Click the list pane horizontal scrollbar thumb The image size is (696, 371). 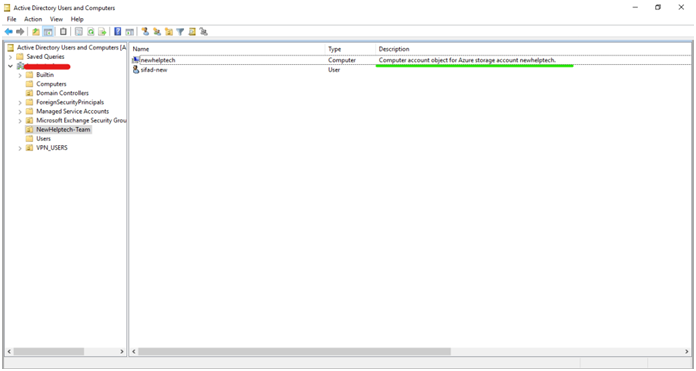tap(294, 351)
